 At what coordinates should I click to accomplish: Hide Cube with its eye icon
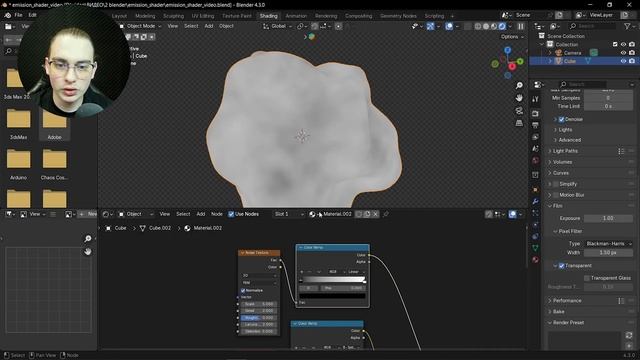pyautogui.click(x=623, y=61)
